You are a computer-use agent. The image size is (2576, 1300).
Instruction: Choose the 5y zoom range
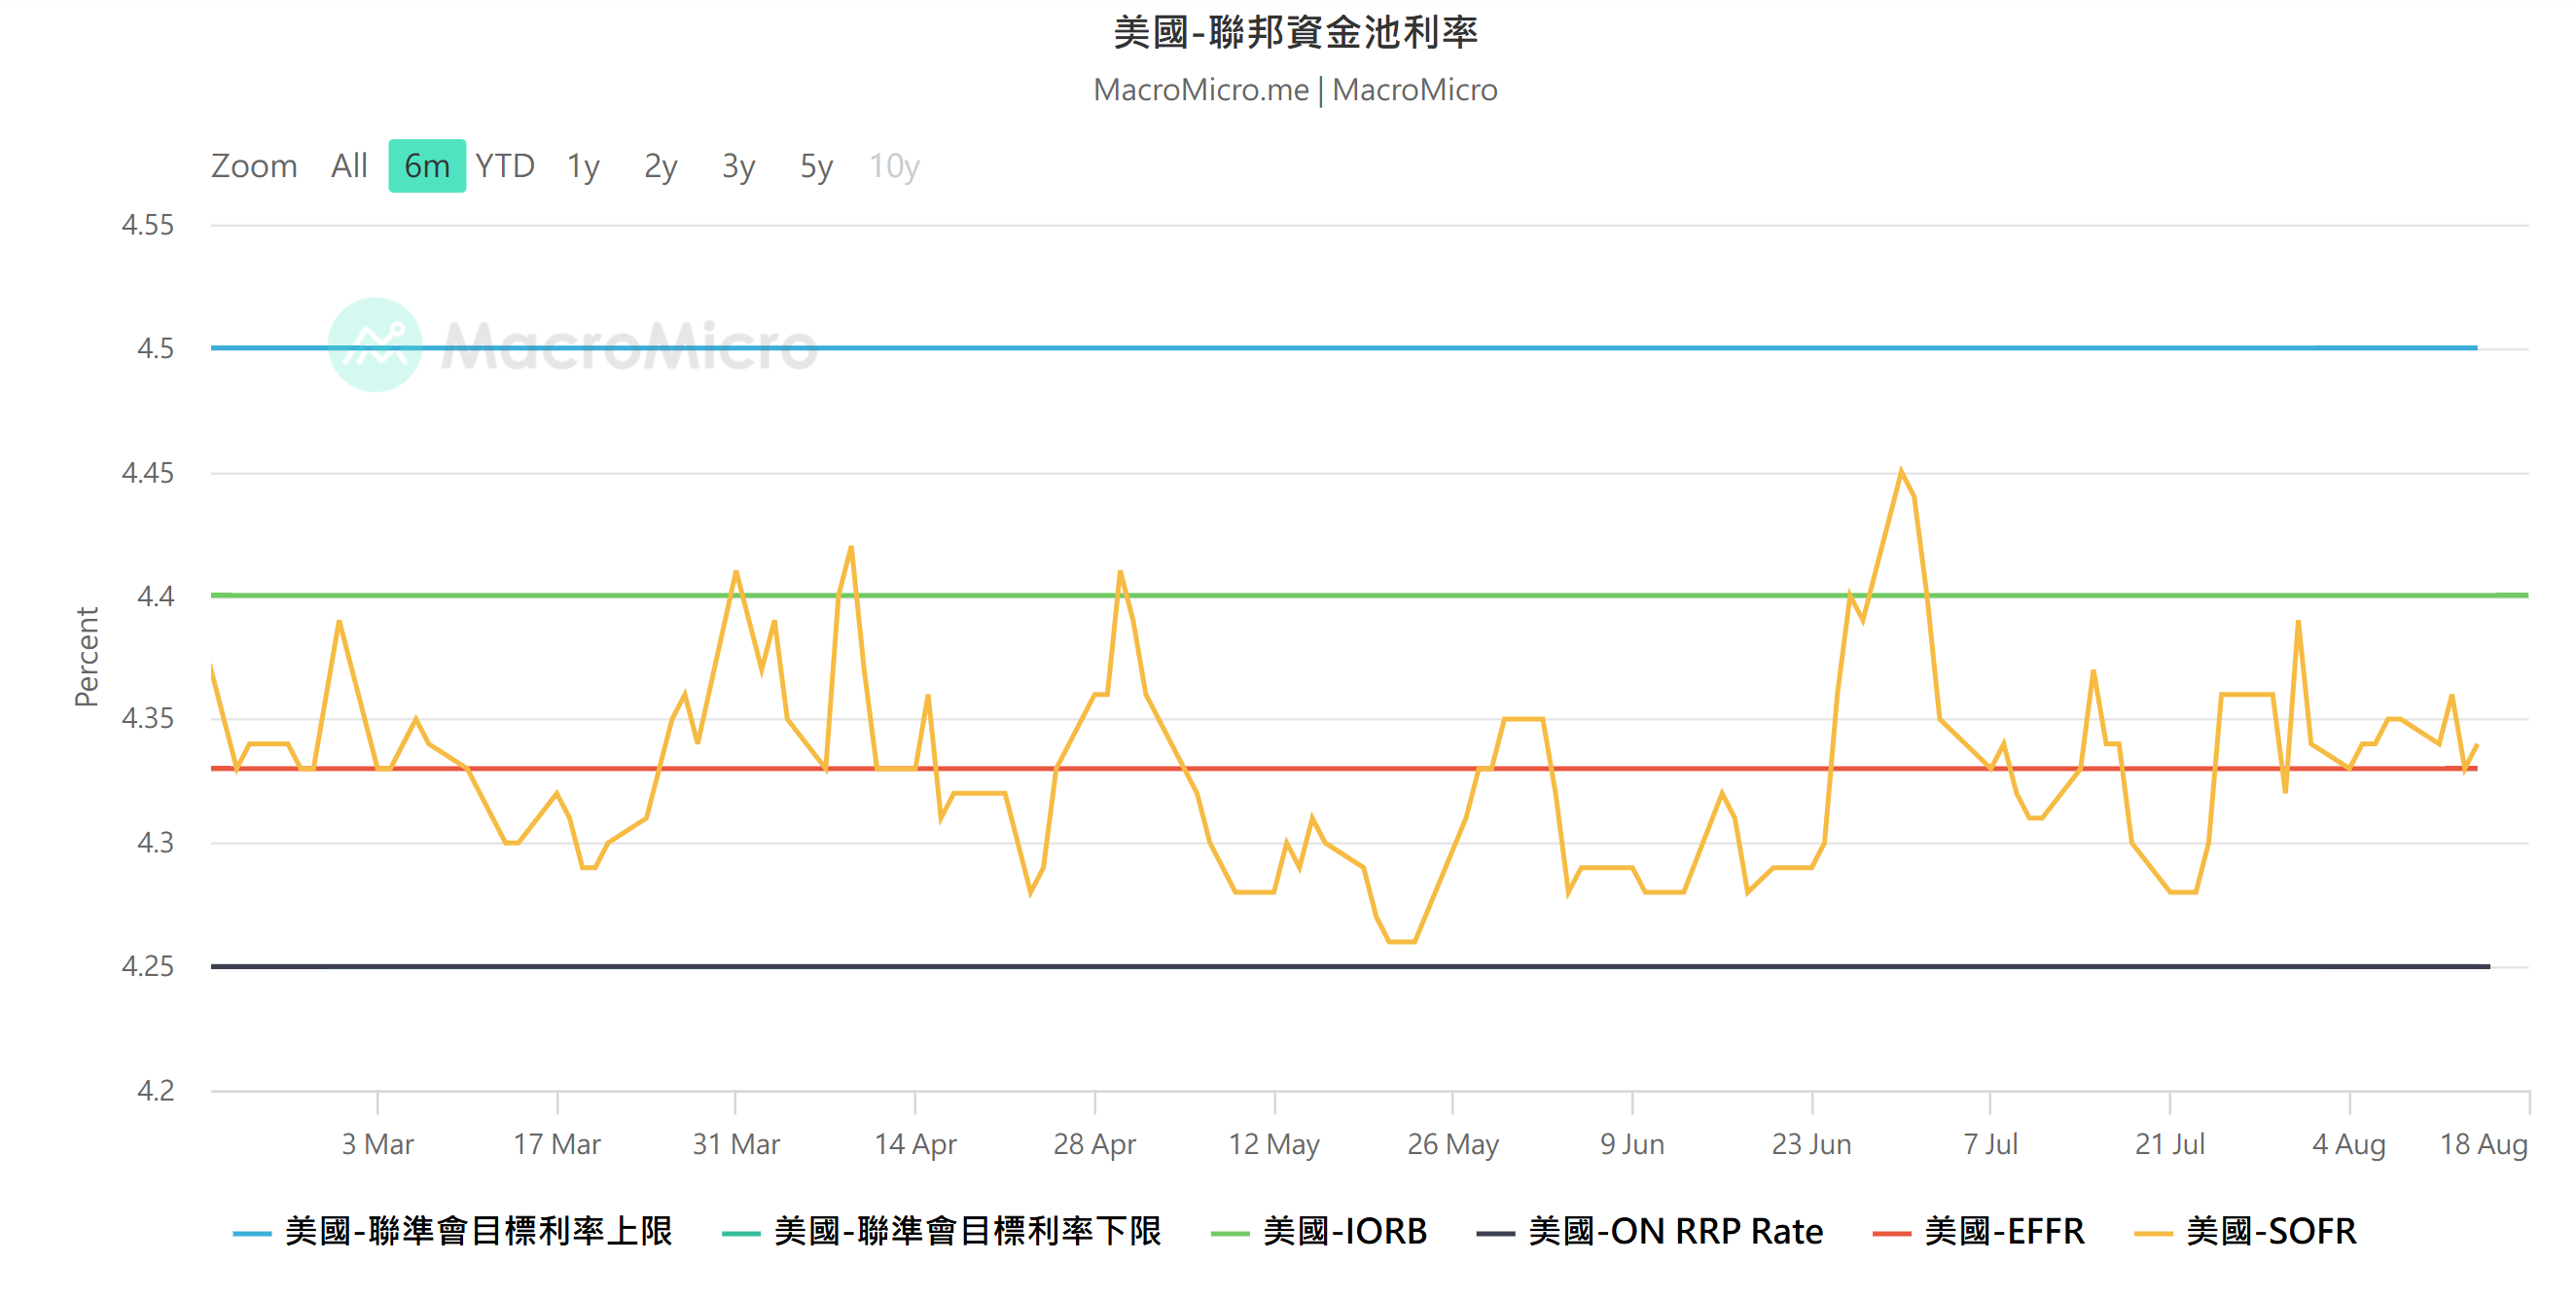click(x=817, y=166)
